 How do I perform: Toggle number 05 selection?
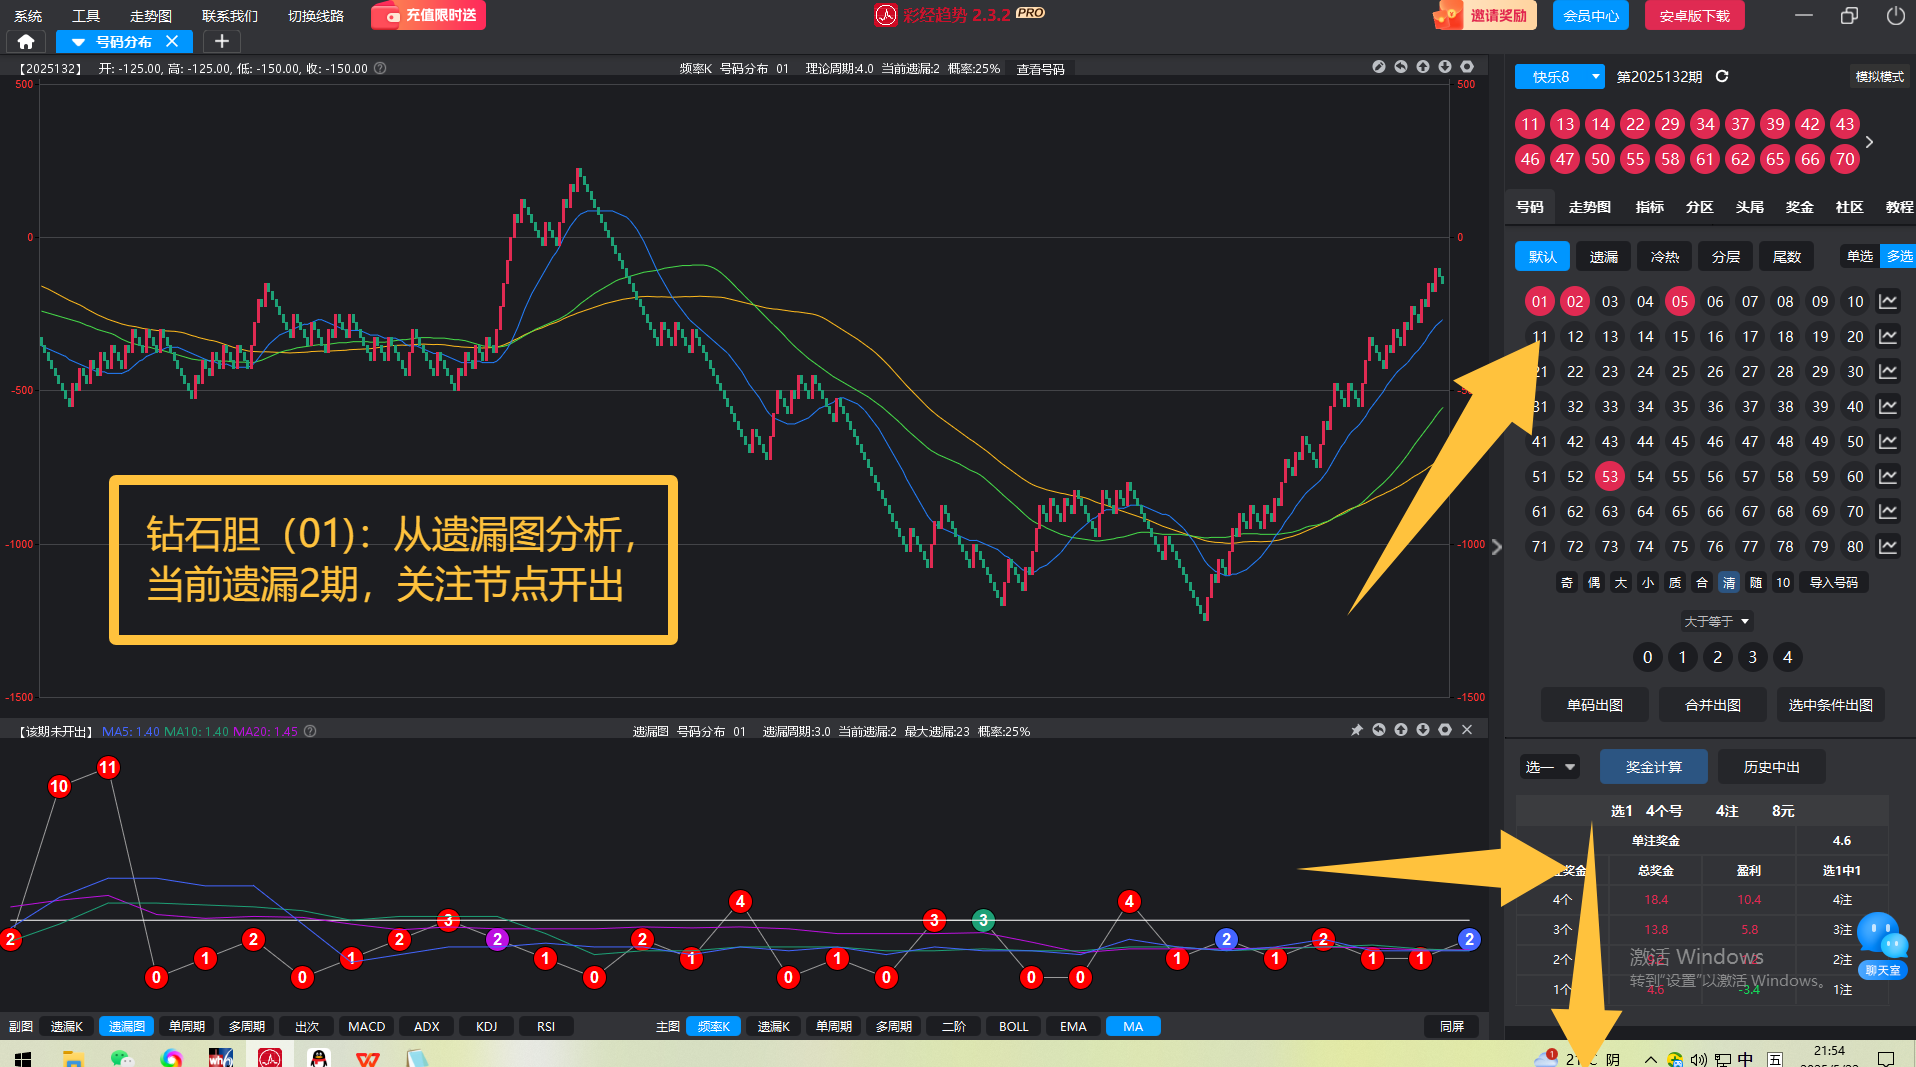coord(1680,301)
